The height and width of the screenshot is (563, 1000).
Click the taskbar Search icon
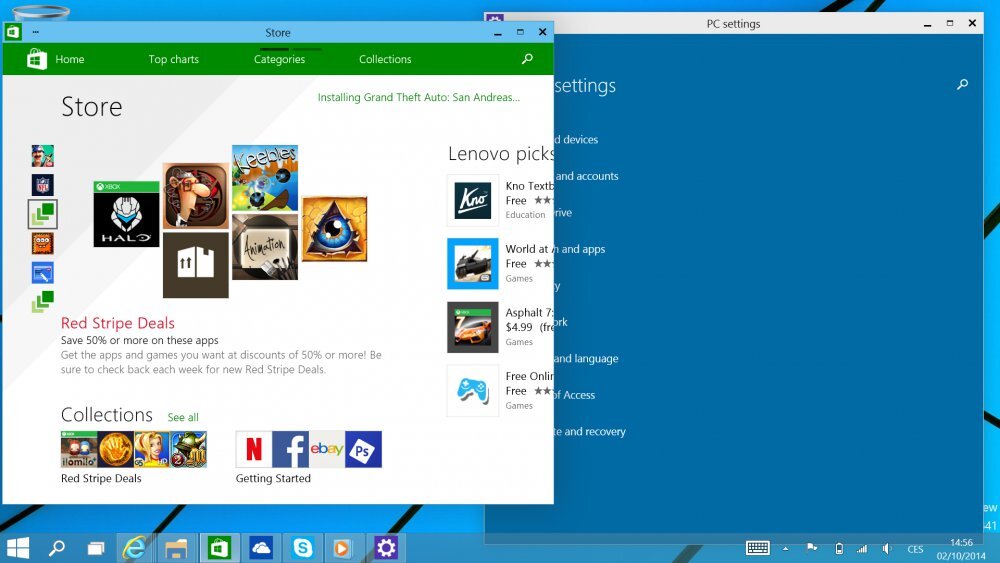coord(57,548)
